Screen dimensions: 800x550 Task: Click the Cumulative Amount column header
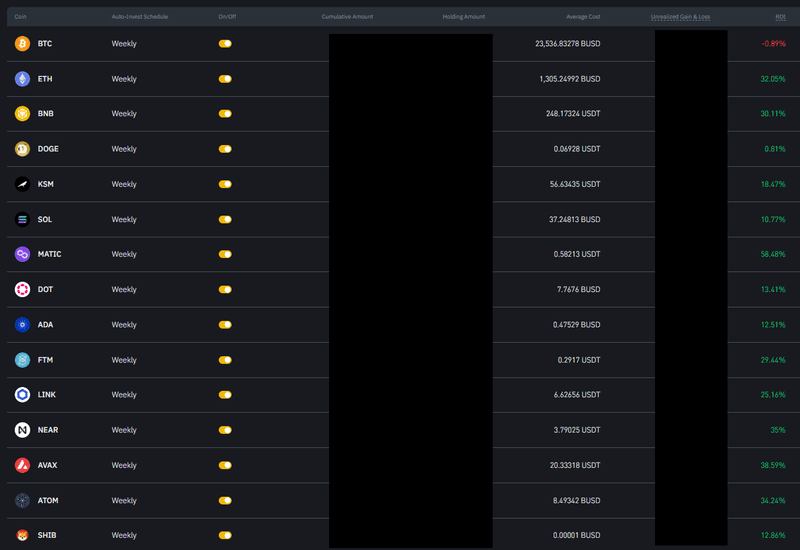[x=347, y=17]
